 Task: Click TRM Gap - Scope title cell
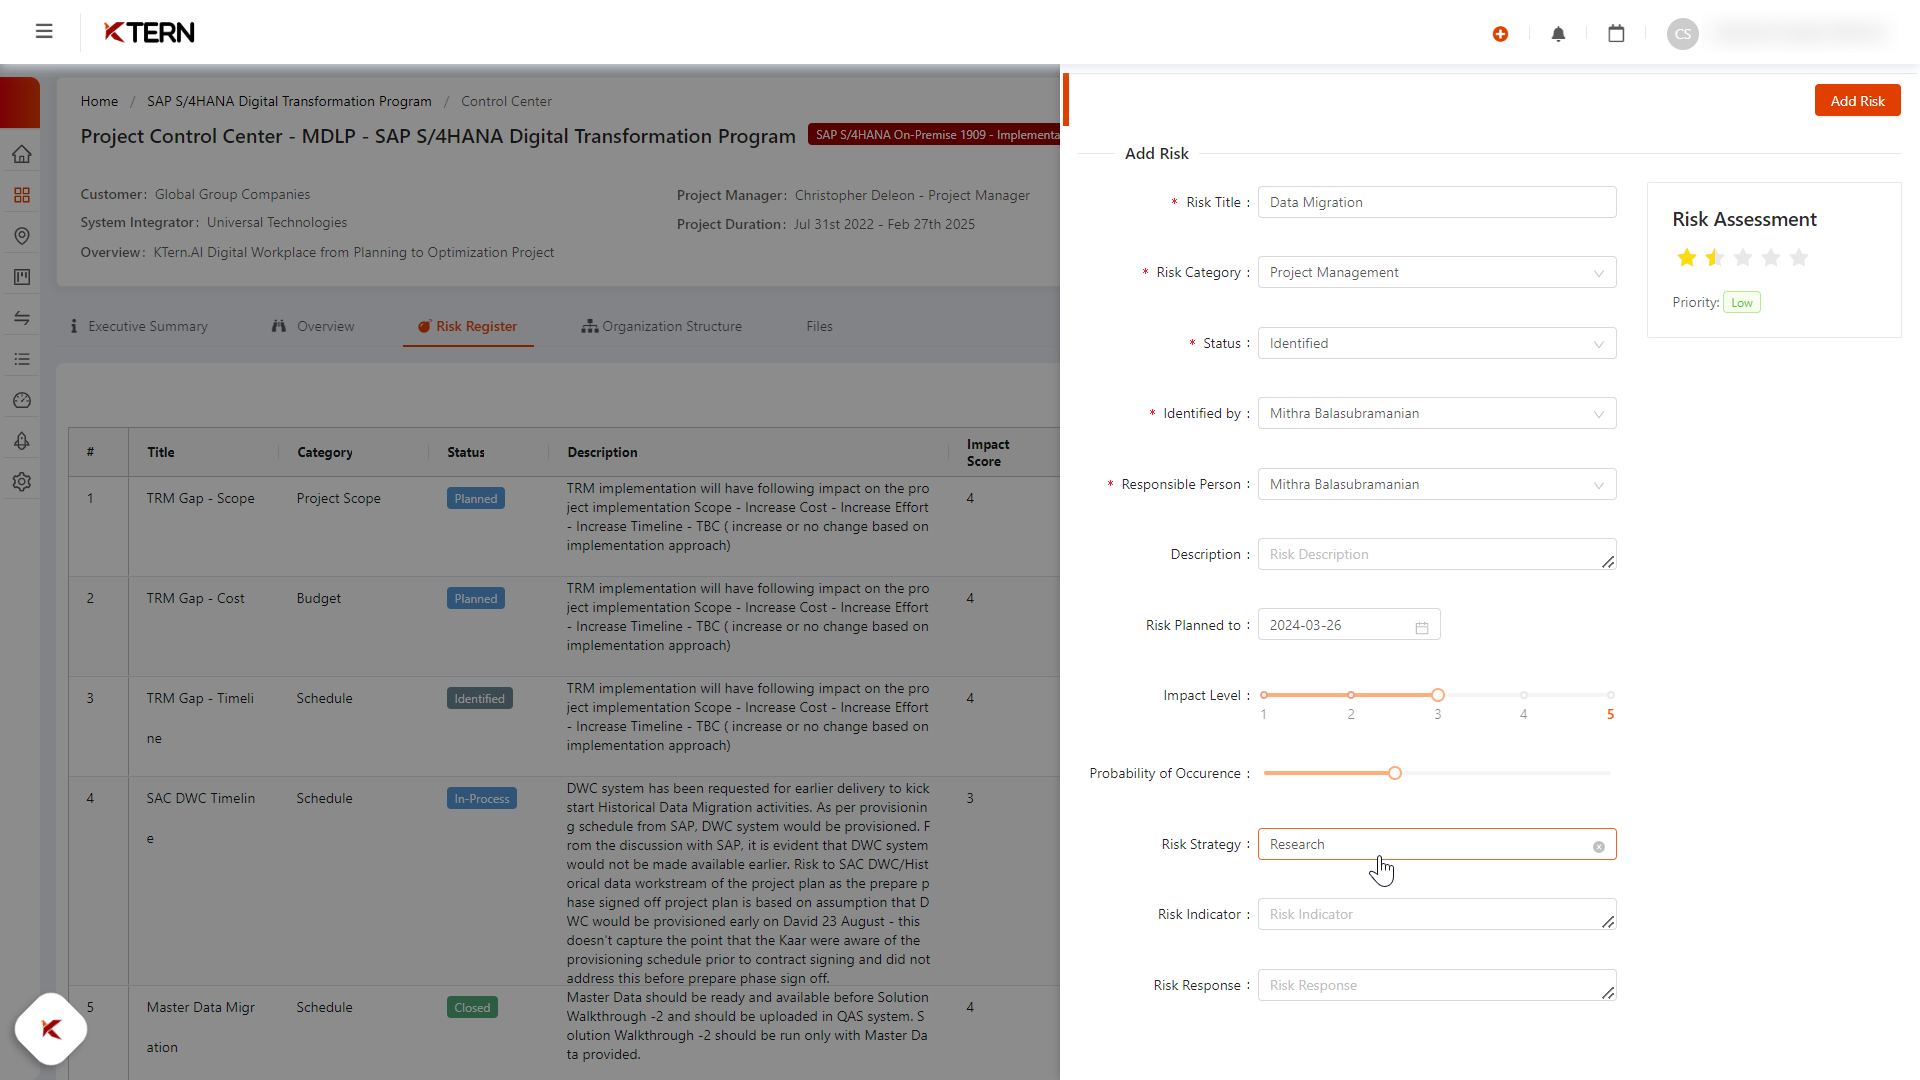coord(200,499)
